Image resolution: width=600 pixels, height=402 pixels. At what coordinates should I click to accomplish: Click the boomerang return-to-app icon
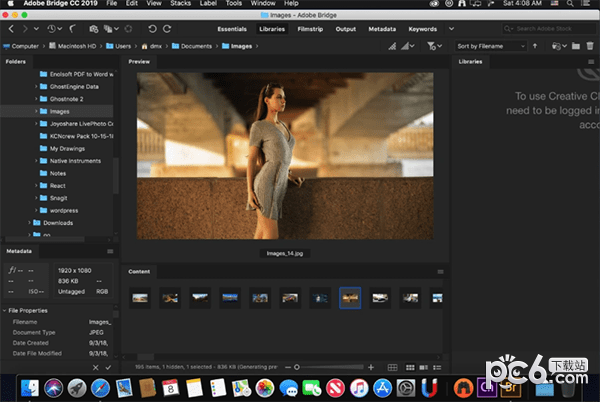pos(72,29)
